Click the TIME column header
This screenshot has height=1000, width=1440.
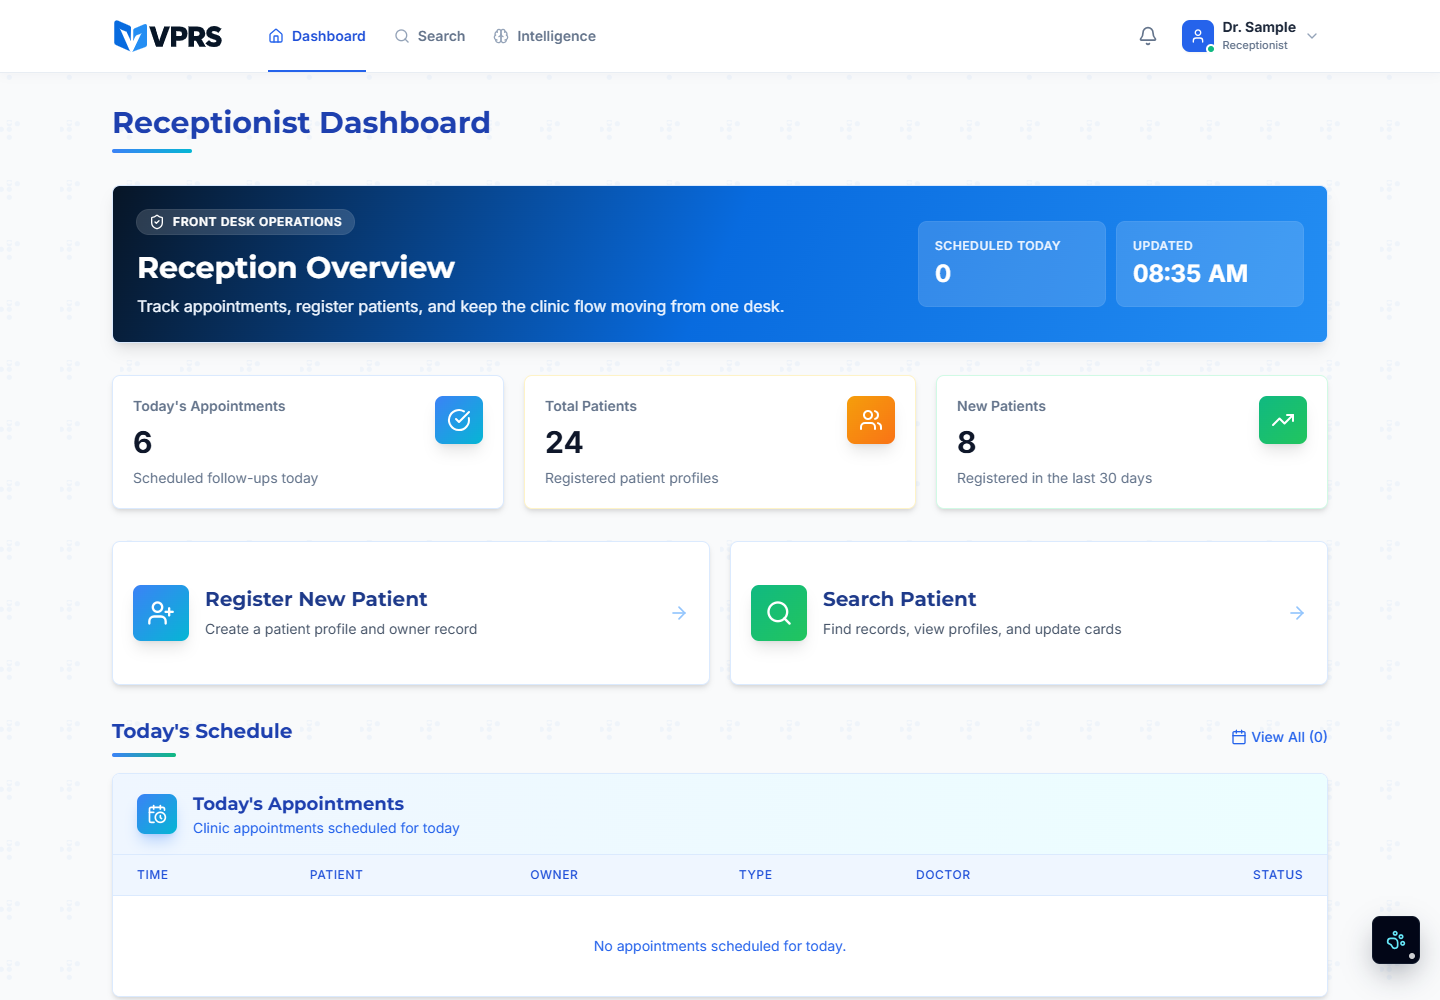[x=153, y=875]
